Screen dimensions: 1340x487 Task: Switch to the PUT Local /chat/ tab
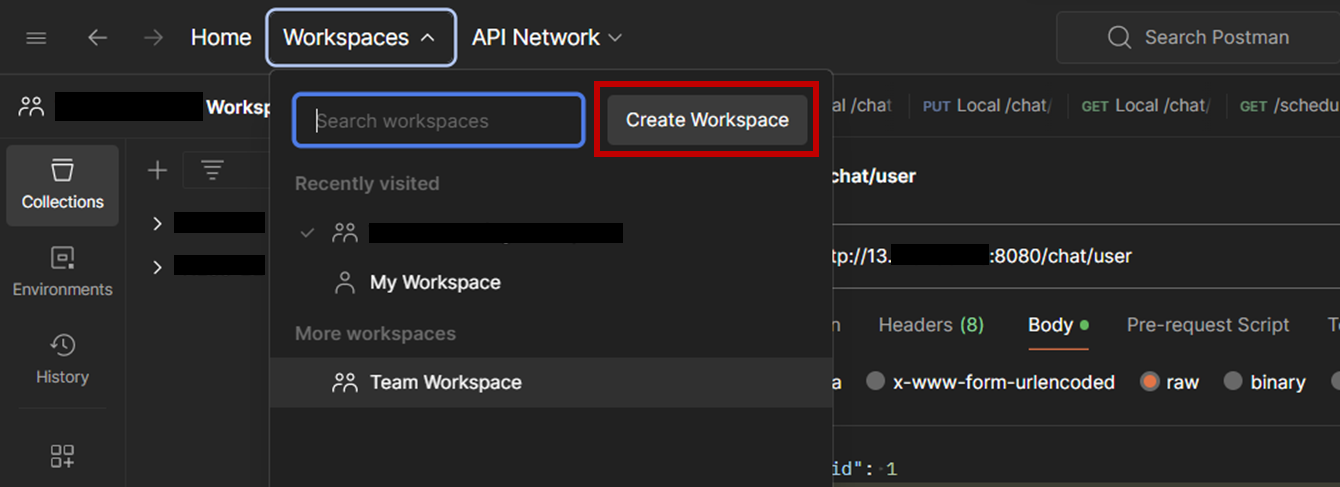[x=987, y=105]
